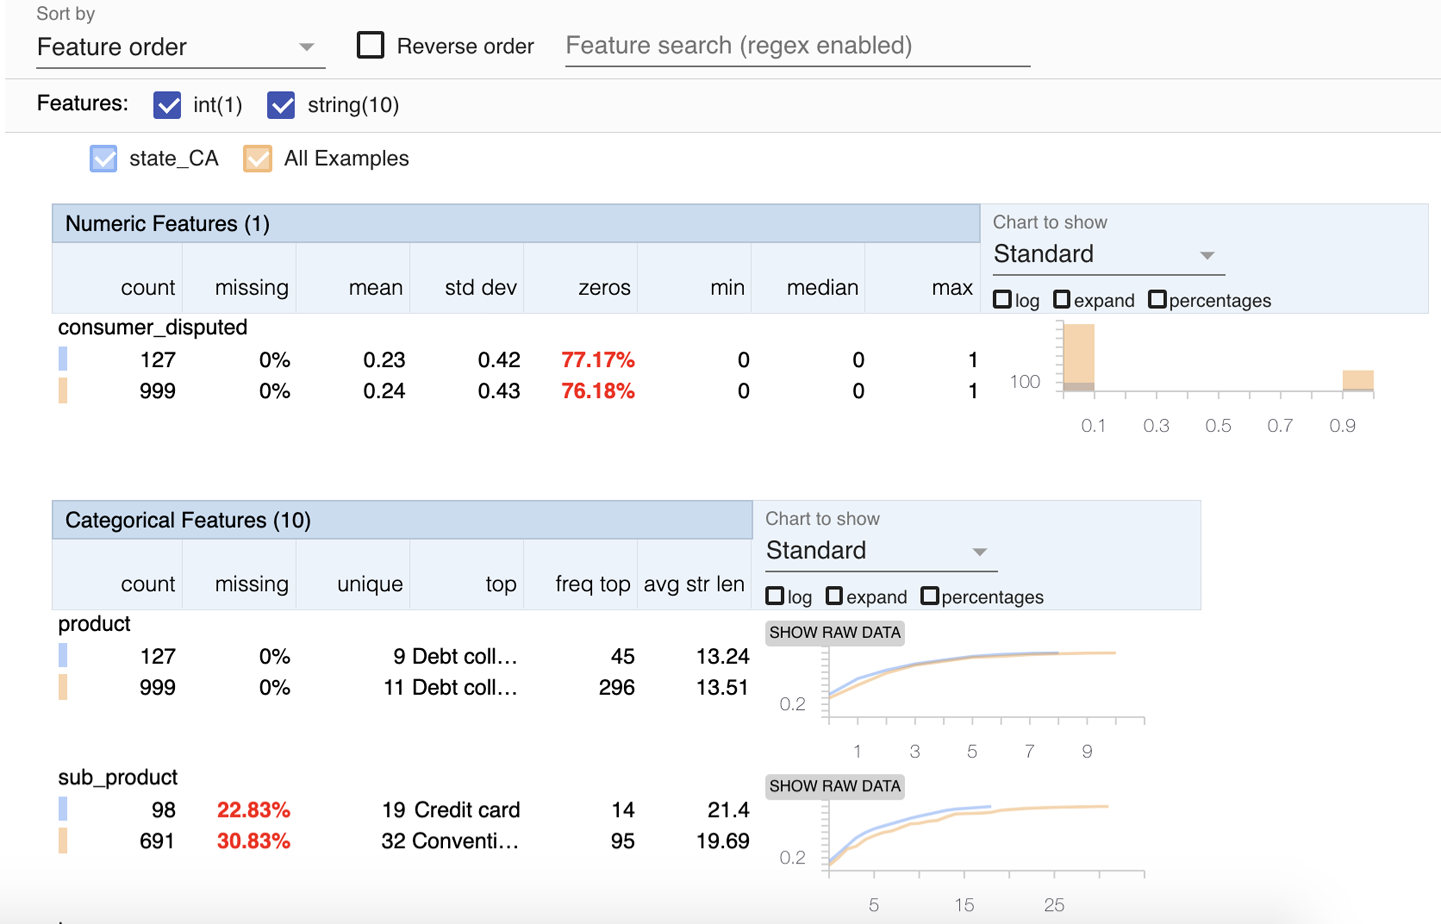Click the std dev column header
1441x924 pixels.
(480, 288)
